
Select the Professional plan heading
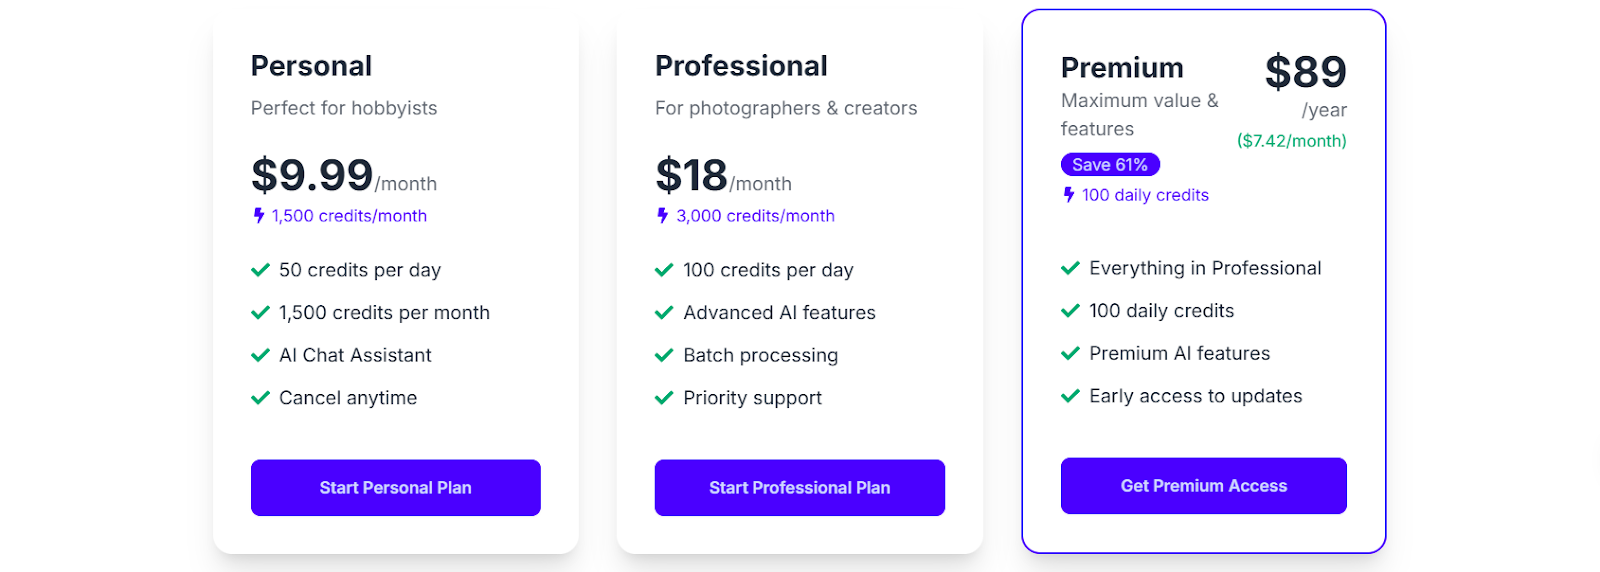(741, 66)
